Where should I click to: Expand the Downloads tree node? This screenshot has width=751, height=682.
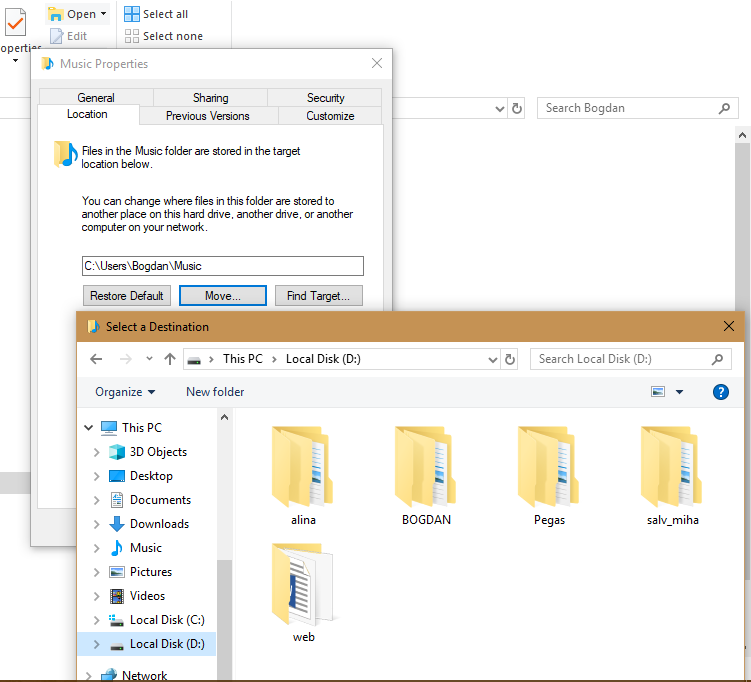click(x=96, y=524)
